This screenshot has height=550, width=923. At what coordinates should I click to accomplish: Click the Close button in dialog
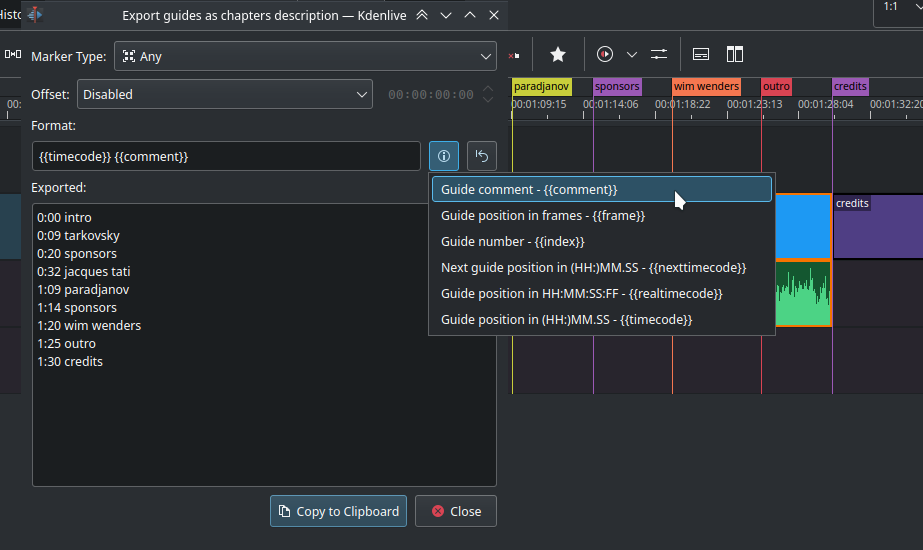tap(456, 511)
